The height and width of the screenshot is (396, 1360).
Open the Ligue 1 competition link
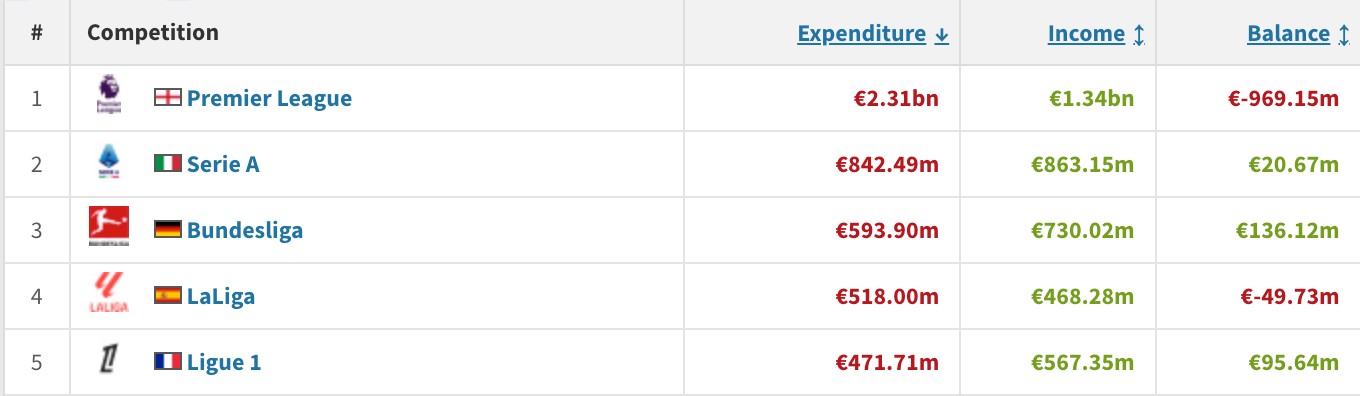tap(224, 362)
